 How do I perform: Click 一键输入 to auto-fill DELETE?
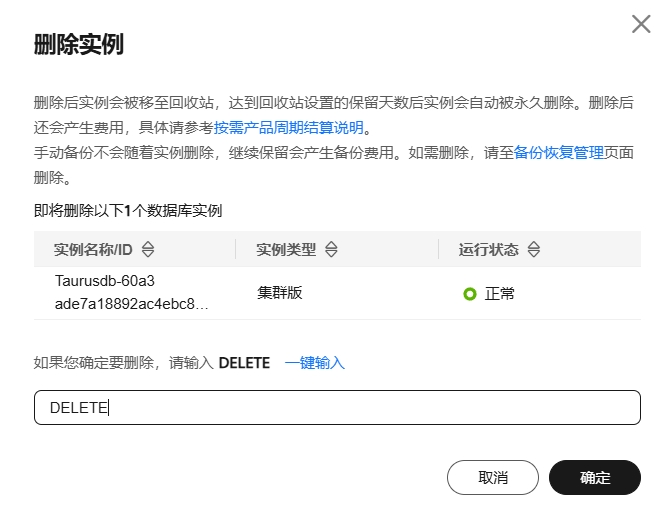(315, 363)
